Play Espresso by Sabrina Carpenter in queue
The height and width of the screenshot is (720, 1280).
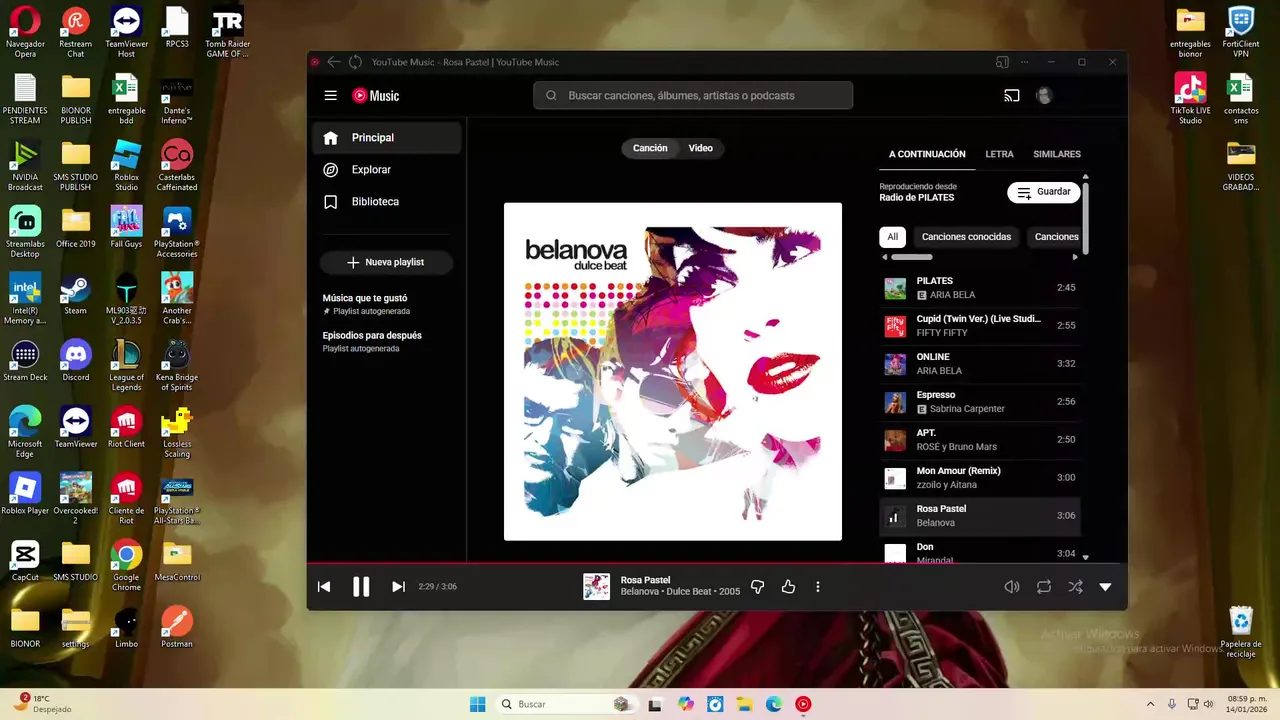pyautogui.click(x=980, y=402)
